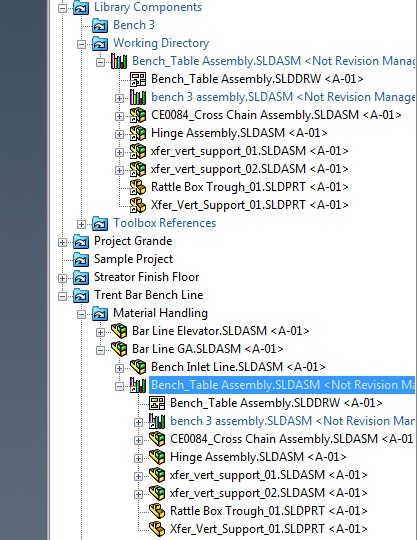This screenshot has width=417, height=540.
Task: Click the Bench_Table Assembly.SLDDRW drawing icon under Working Directory
Action: tap(138, 80)
